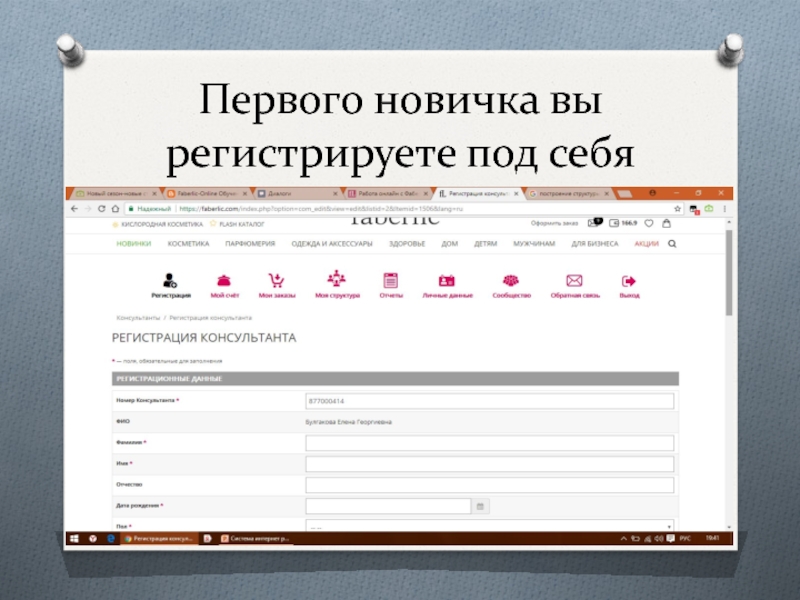Click the wishlist heart icon
Viewport: 800px width, 600px height.
point(648,223)
